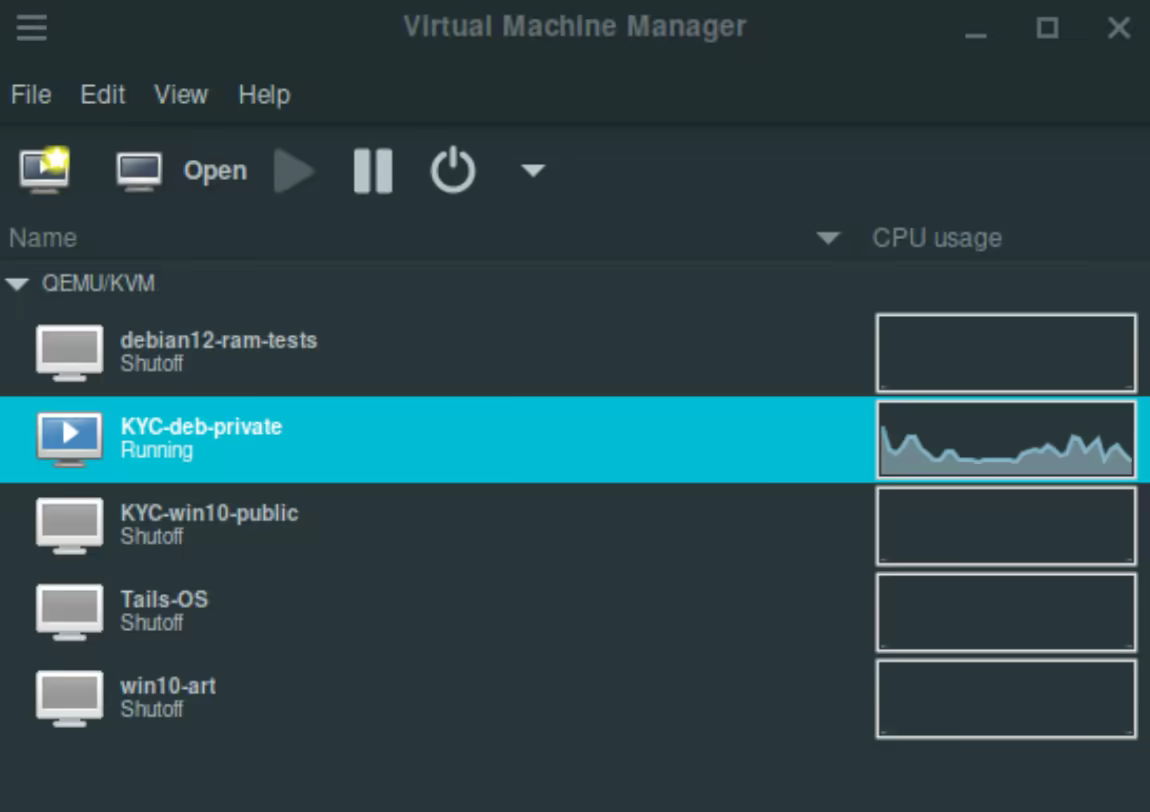This screenshot has width=1150, height=812.
Task: Maximize the Virtual Machine Manager window
Action: (x=1047, y=28)
